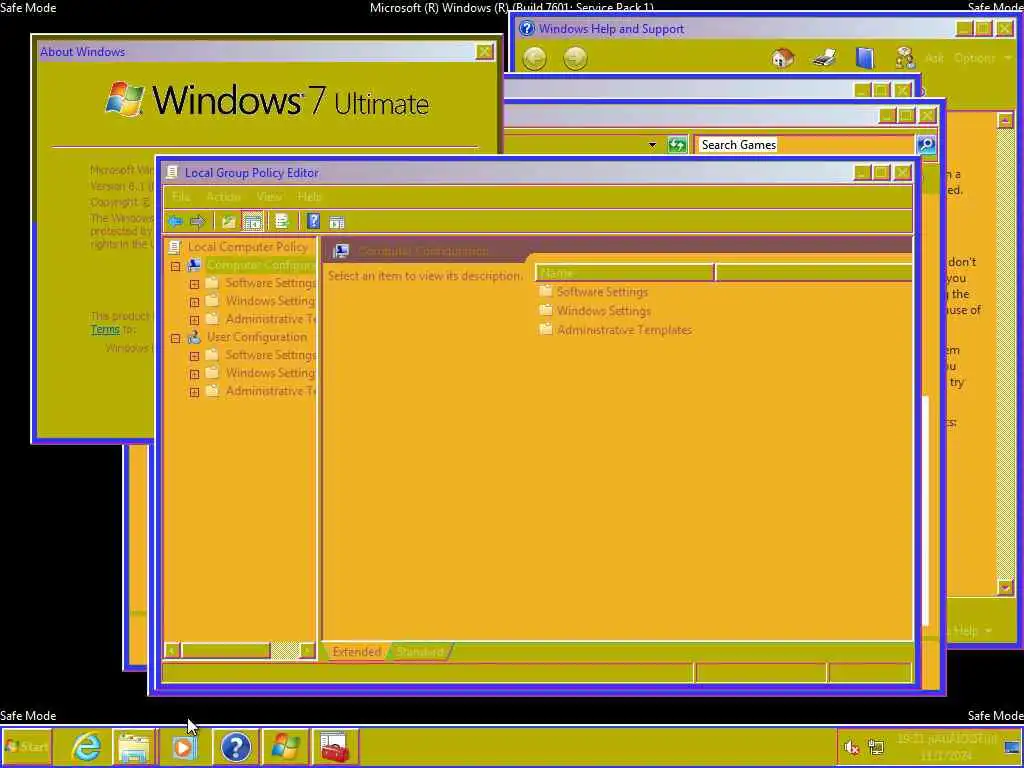Click the Ask text in Help and Support toolbar
The image size is (1024, 768).
934,58
